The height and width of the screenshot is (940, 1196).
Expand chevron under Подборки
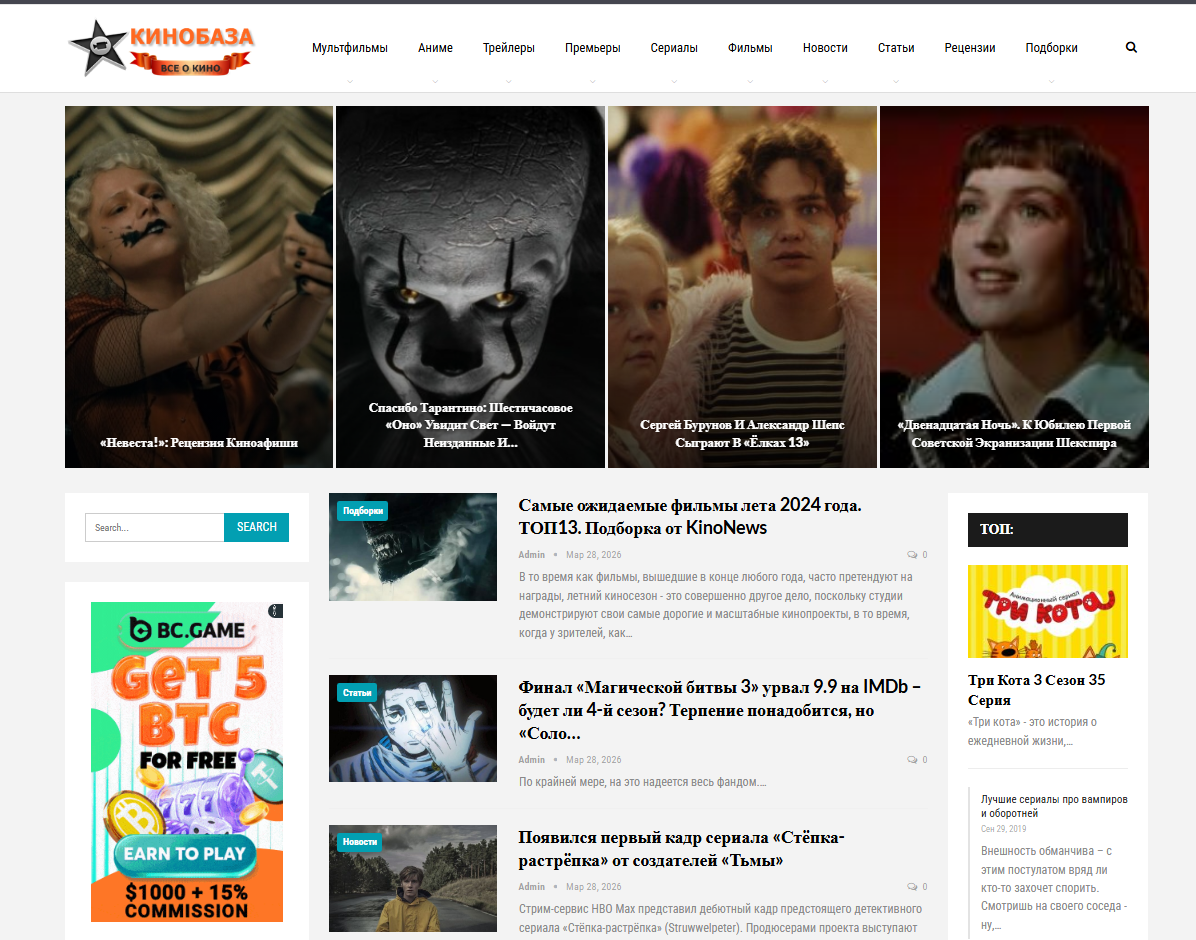[1051, 81]
